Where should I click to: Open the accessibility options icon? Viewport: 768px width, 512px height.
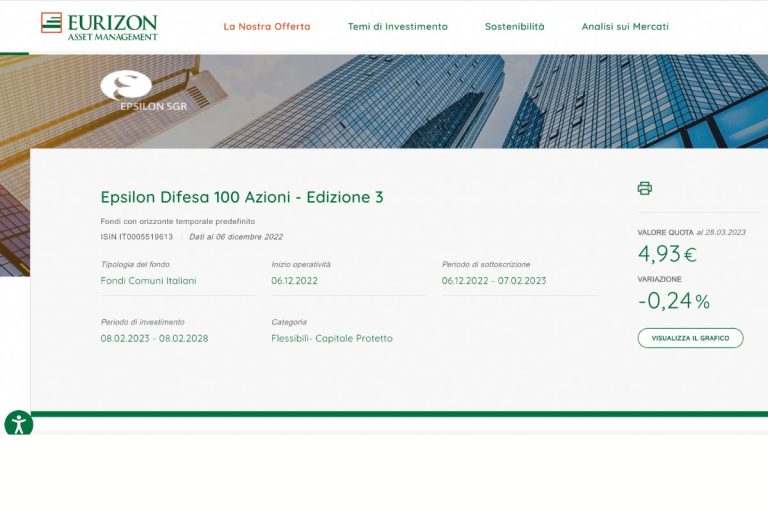19,424
